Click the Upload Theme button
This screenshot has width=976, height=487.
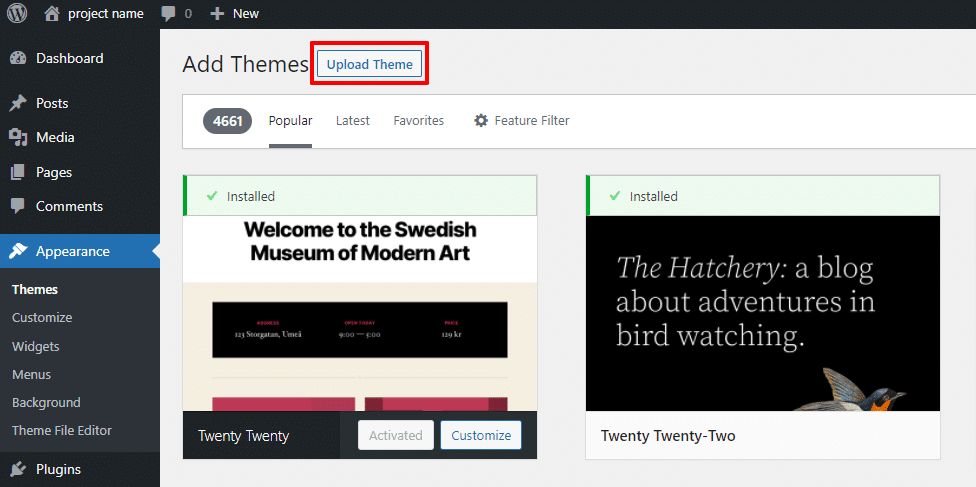click(x=370, y=64)
